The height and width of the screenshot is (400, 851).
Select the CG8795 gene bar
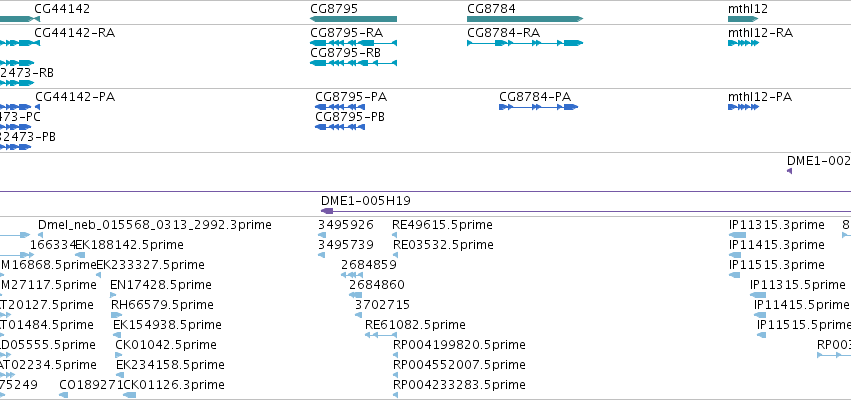pyautogui.click(x=353, y=19)
